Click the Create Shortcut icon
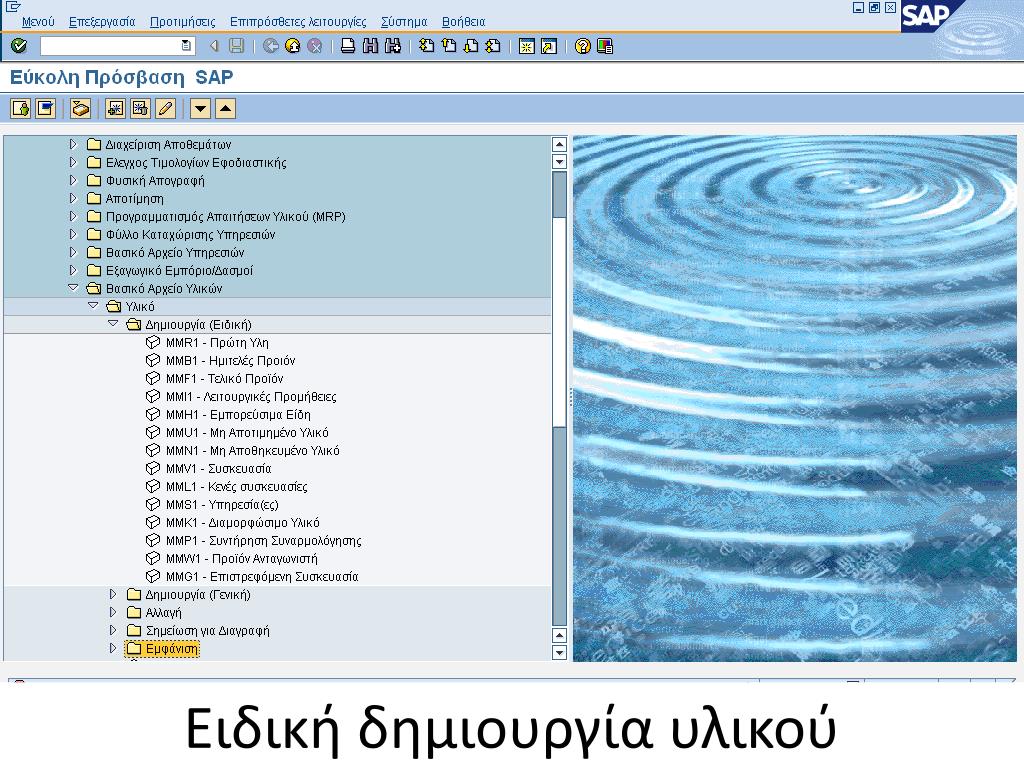The image size is (1024, 768). [549, 46]
